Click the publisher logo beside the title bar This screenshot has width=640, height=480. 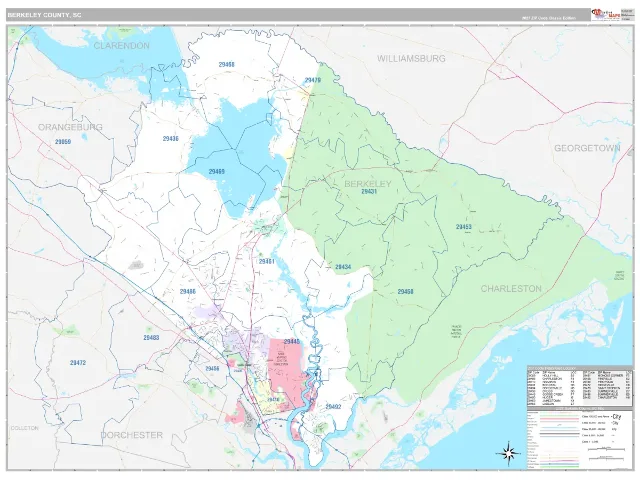[605, 15]
